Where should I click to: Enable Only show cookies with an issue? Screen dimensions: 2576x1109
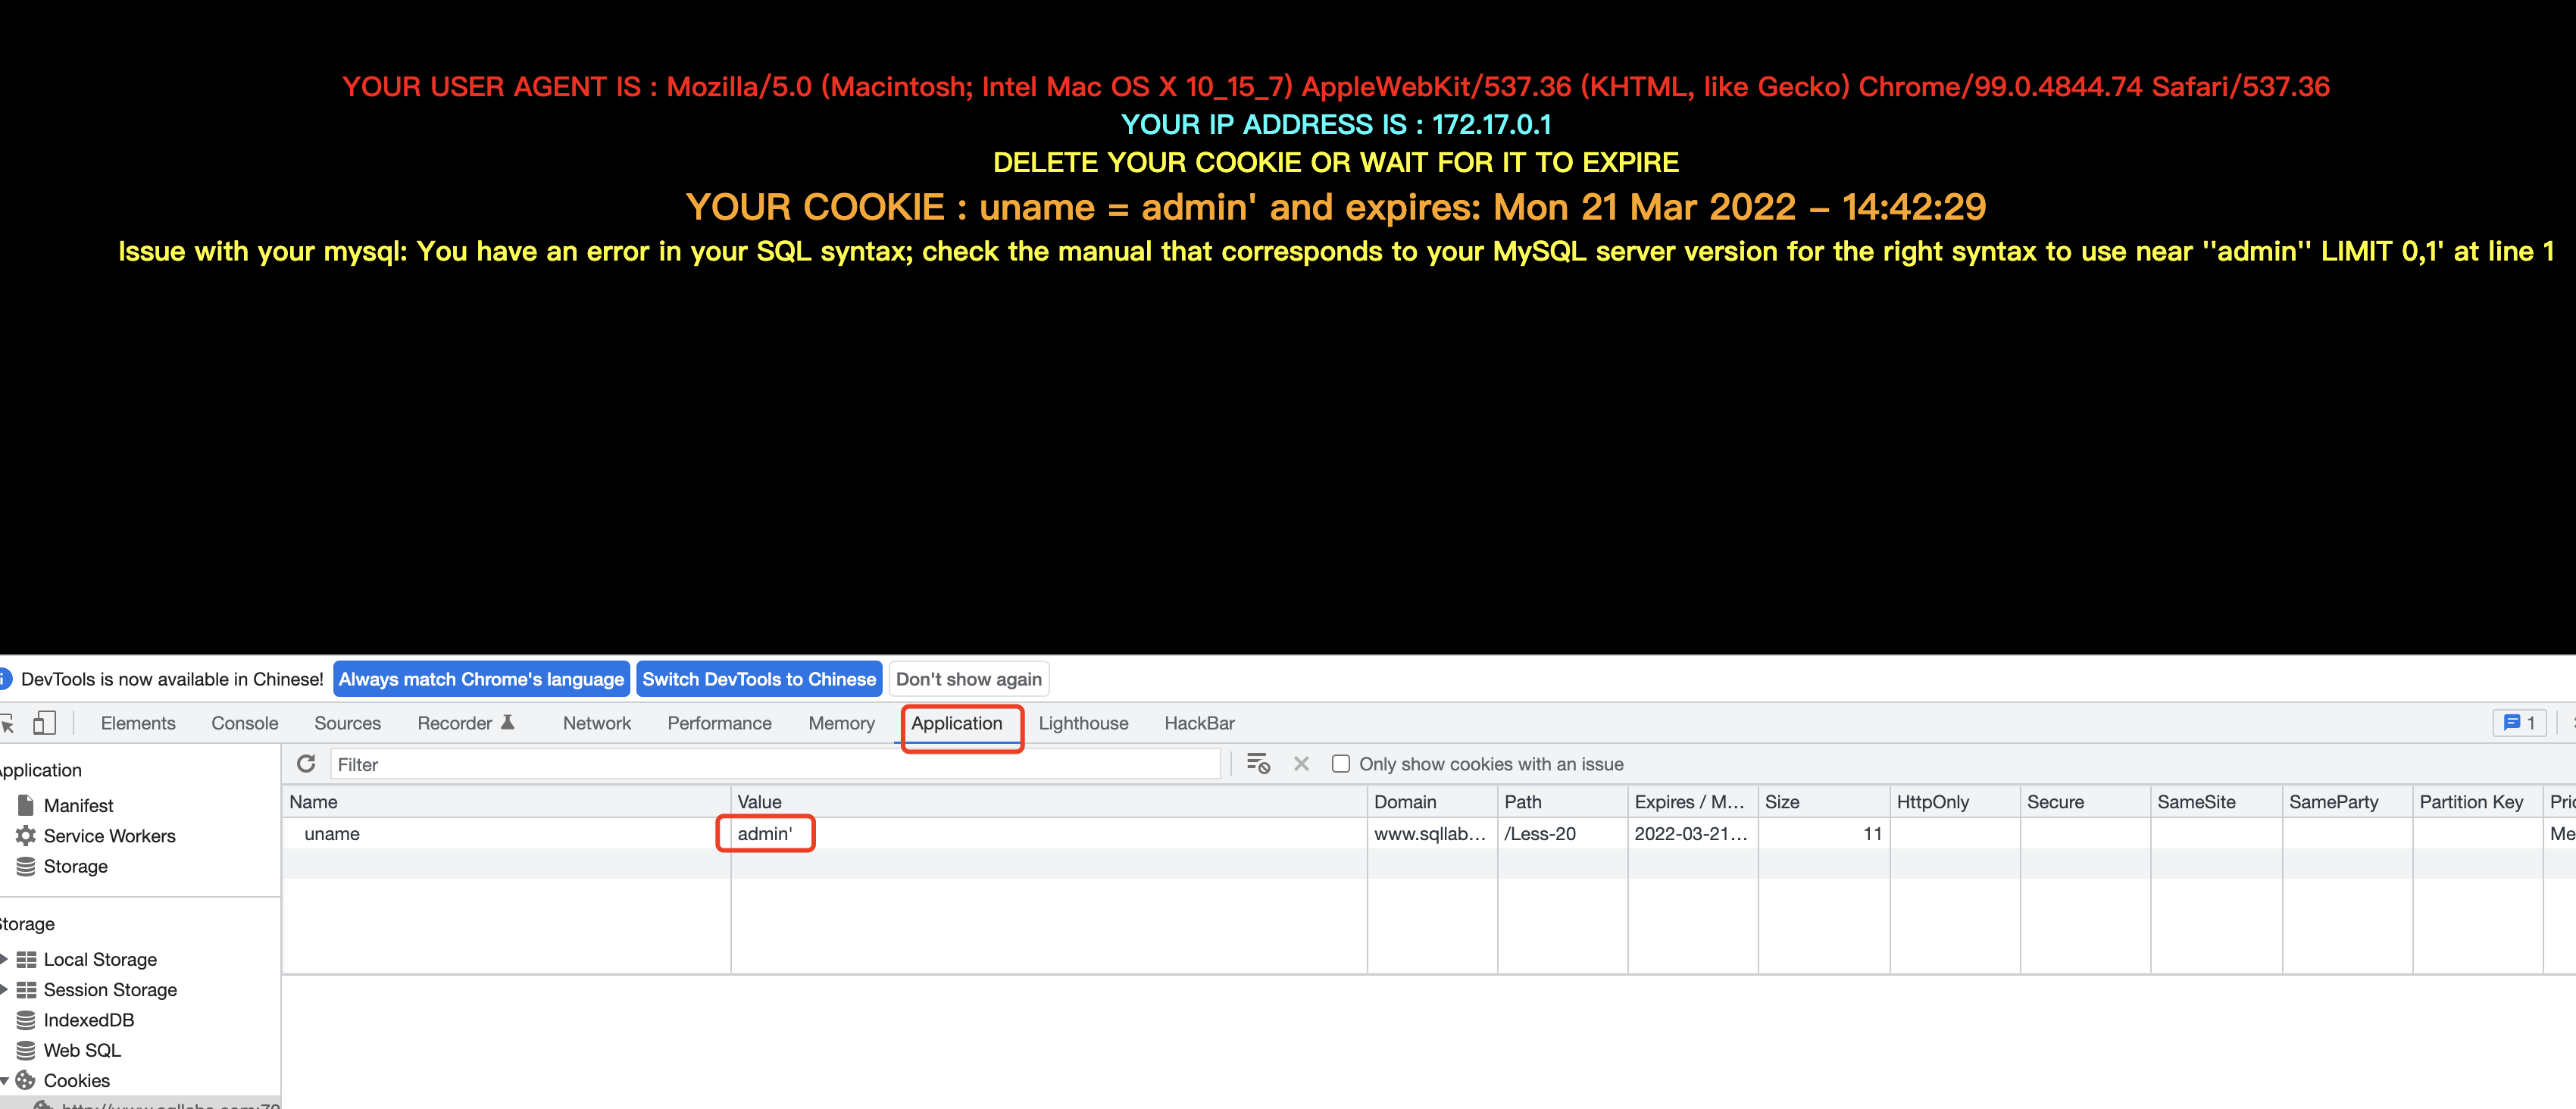click(x=1341, y=764)
